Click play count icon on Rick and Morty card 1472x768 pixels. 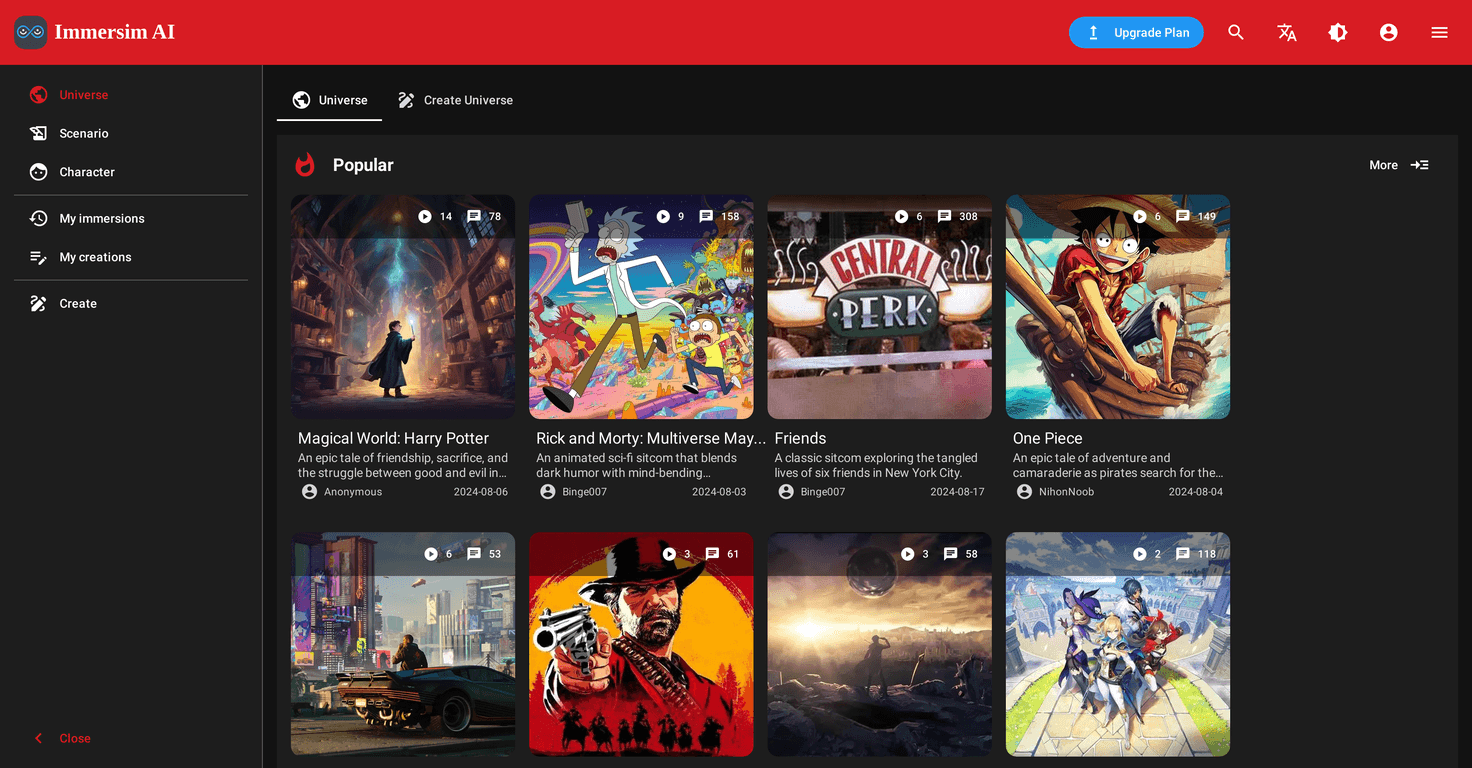(663, 217)
